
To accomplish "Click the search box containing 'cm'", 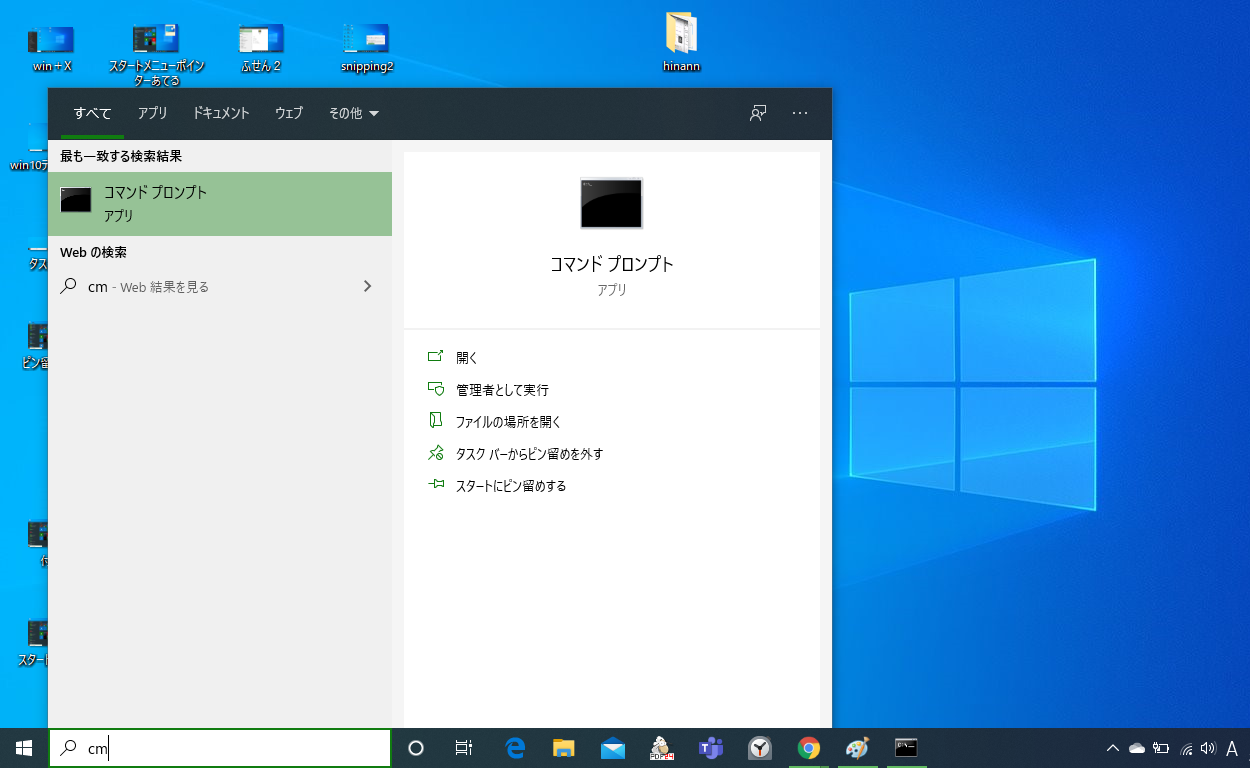I will (x=220, y=748).
